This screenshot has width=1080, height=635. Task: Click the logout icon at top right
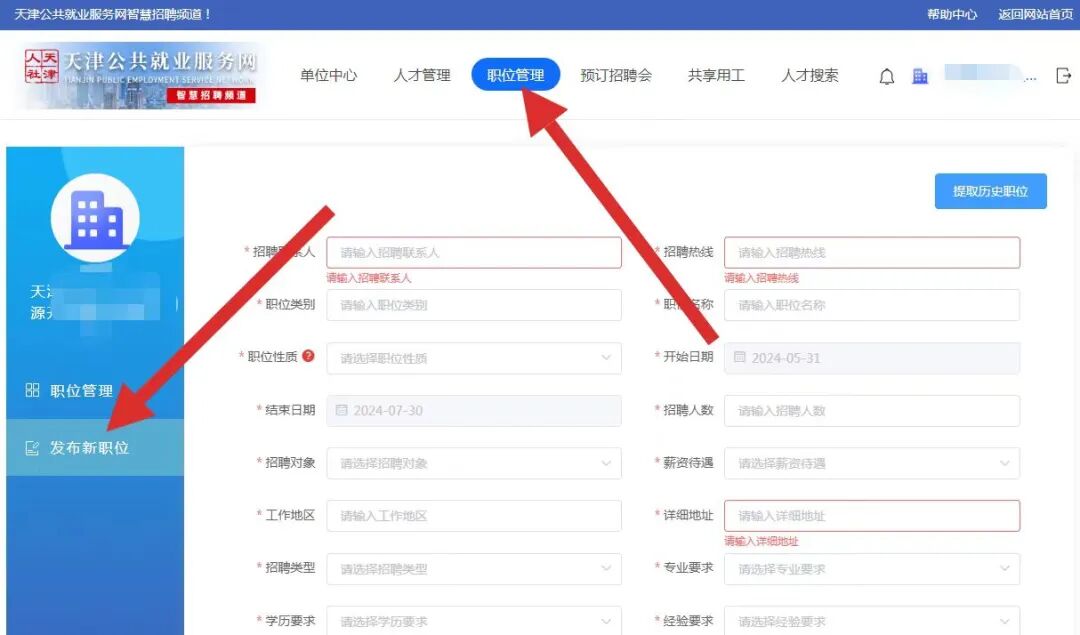(x=1062, y=75)
